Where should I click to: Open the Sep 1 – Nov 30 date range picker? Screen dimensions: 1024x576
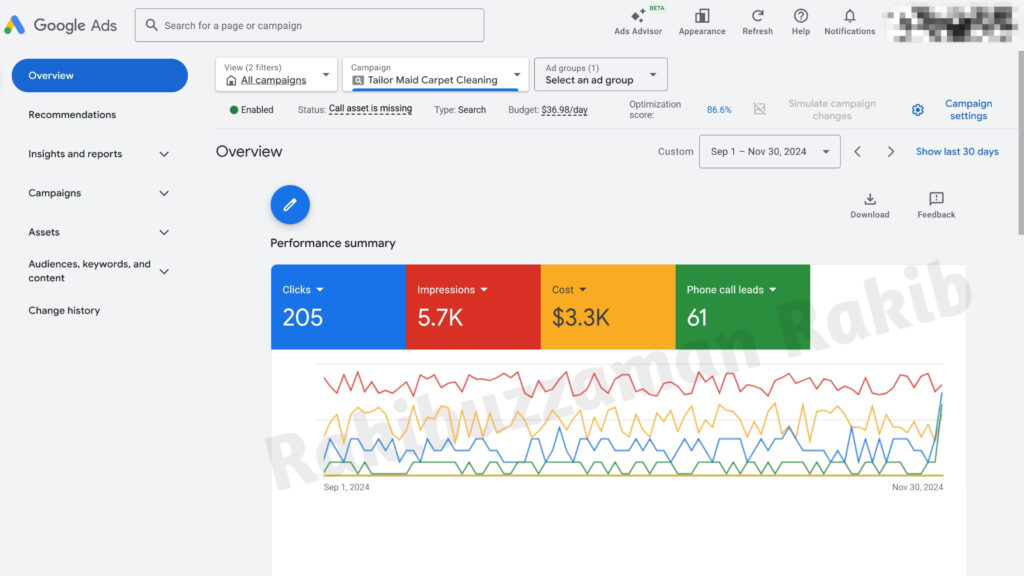tap(769, 151)
